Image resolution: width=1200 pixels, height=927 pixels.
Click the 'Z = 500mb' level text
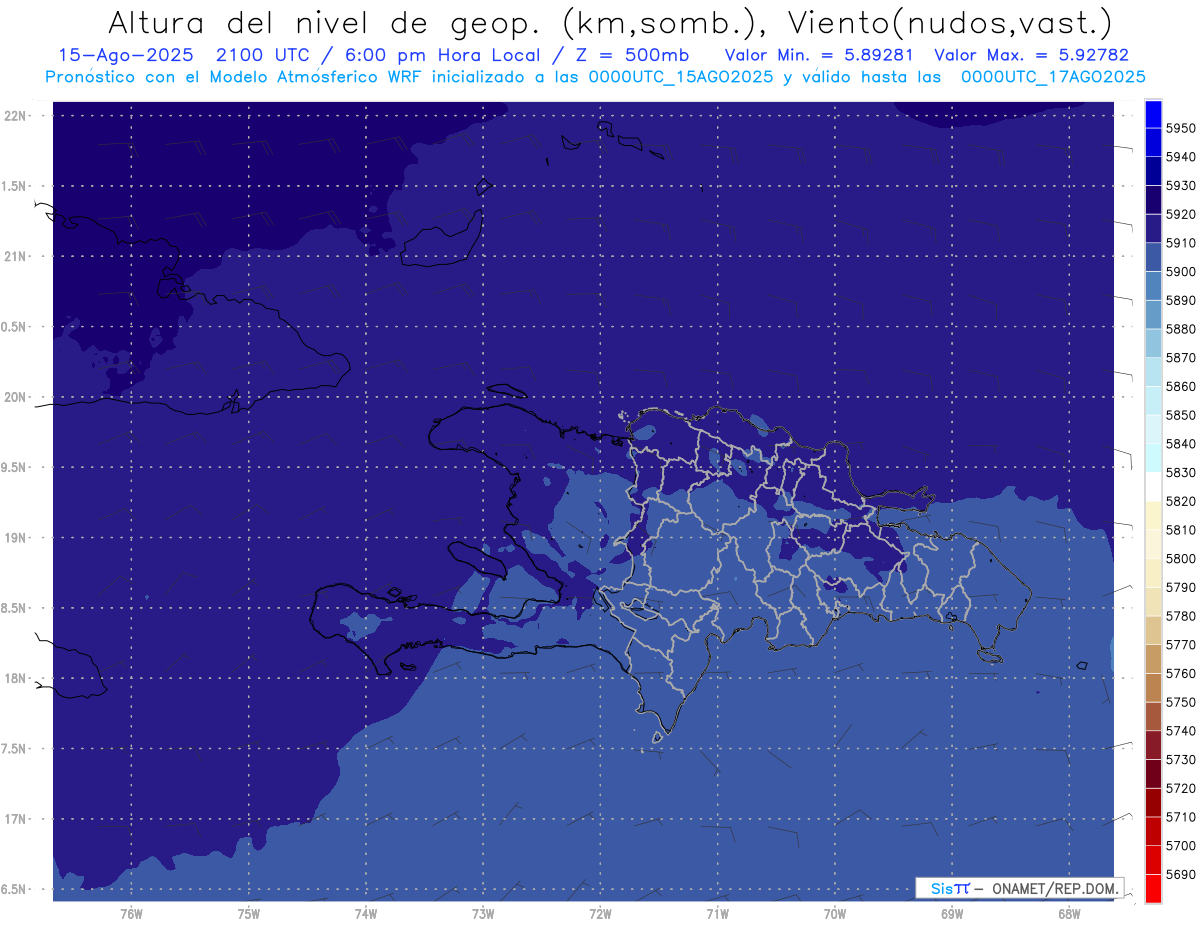pos(633,56)
